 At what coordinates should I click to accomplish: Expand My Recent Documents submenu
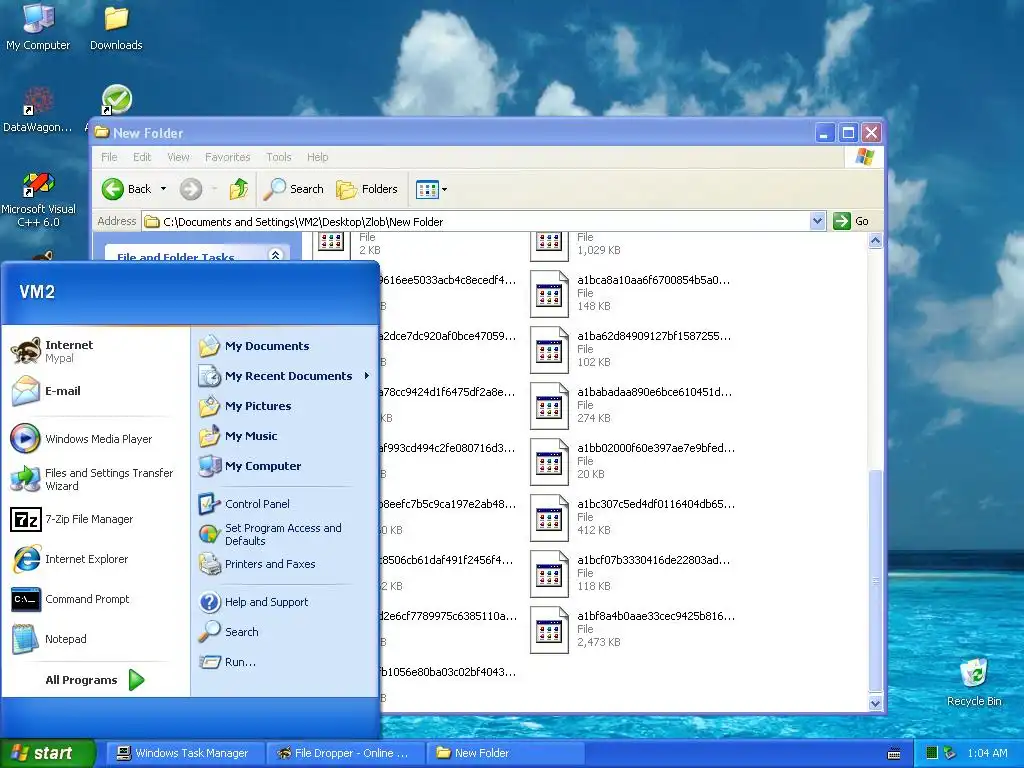pyautogui.click(x=283, y=376)
